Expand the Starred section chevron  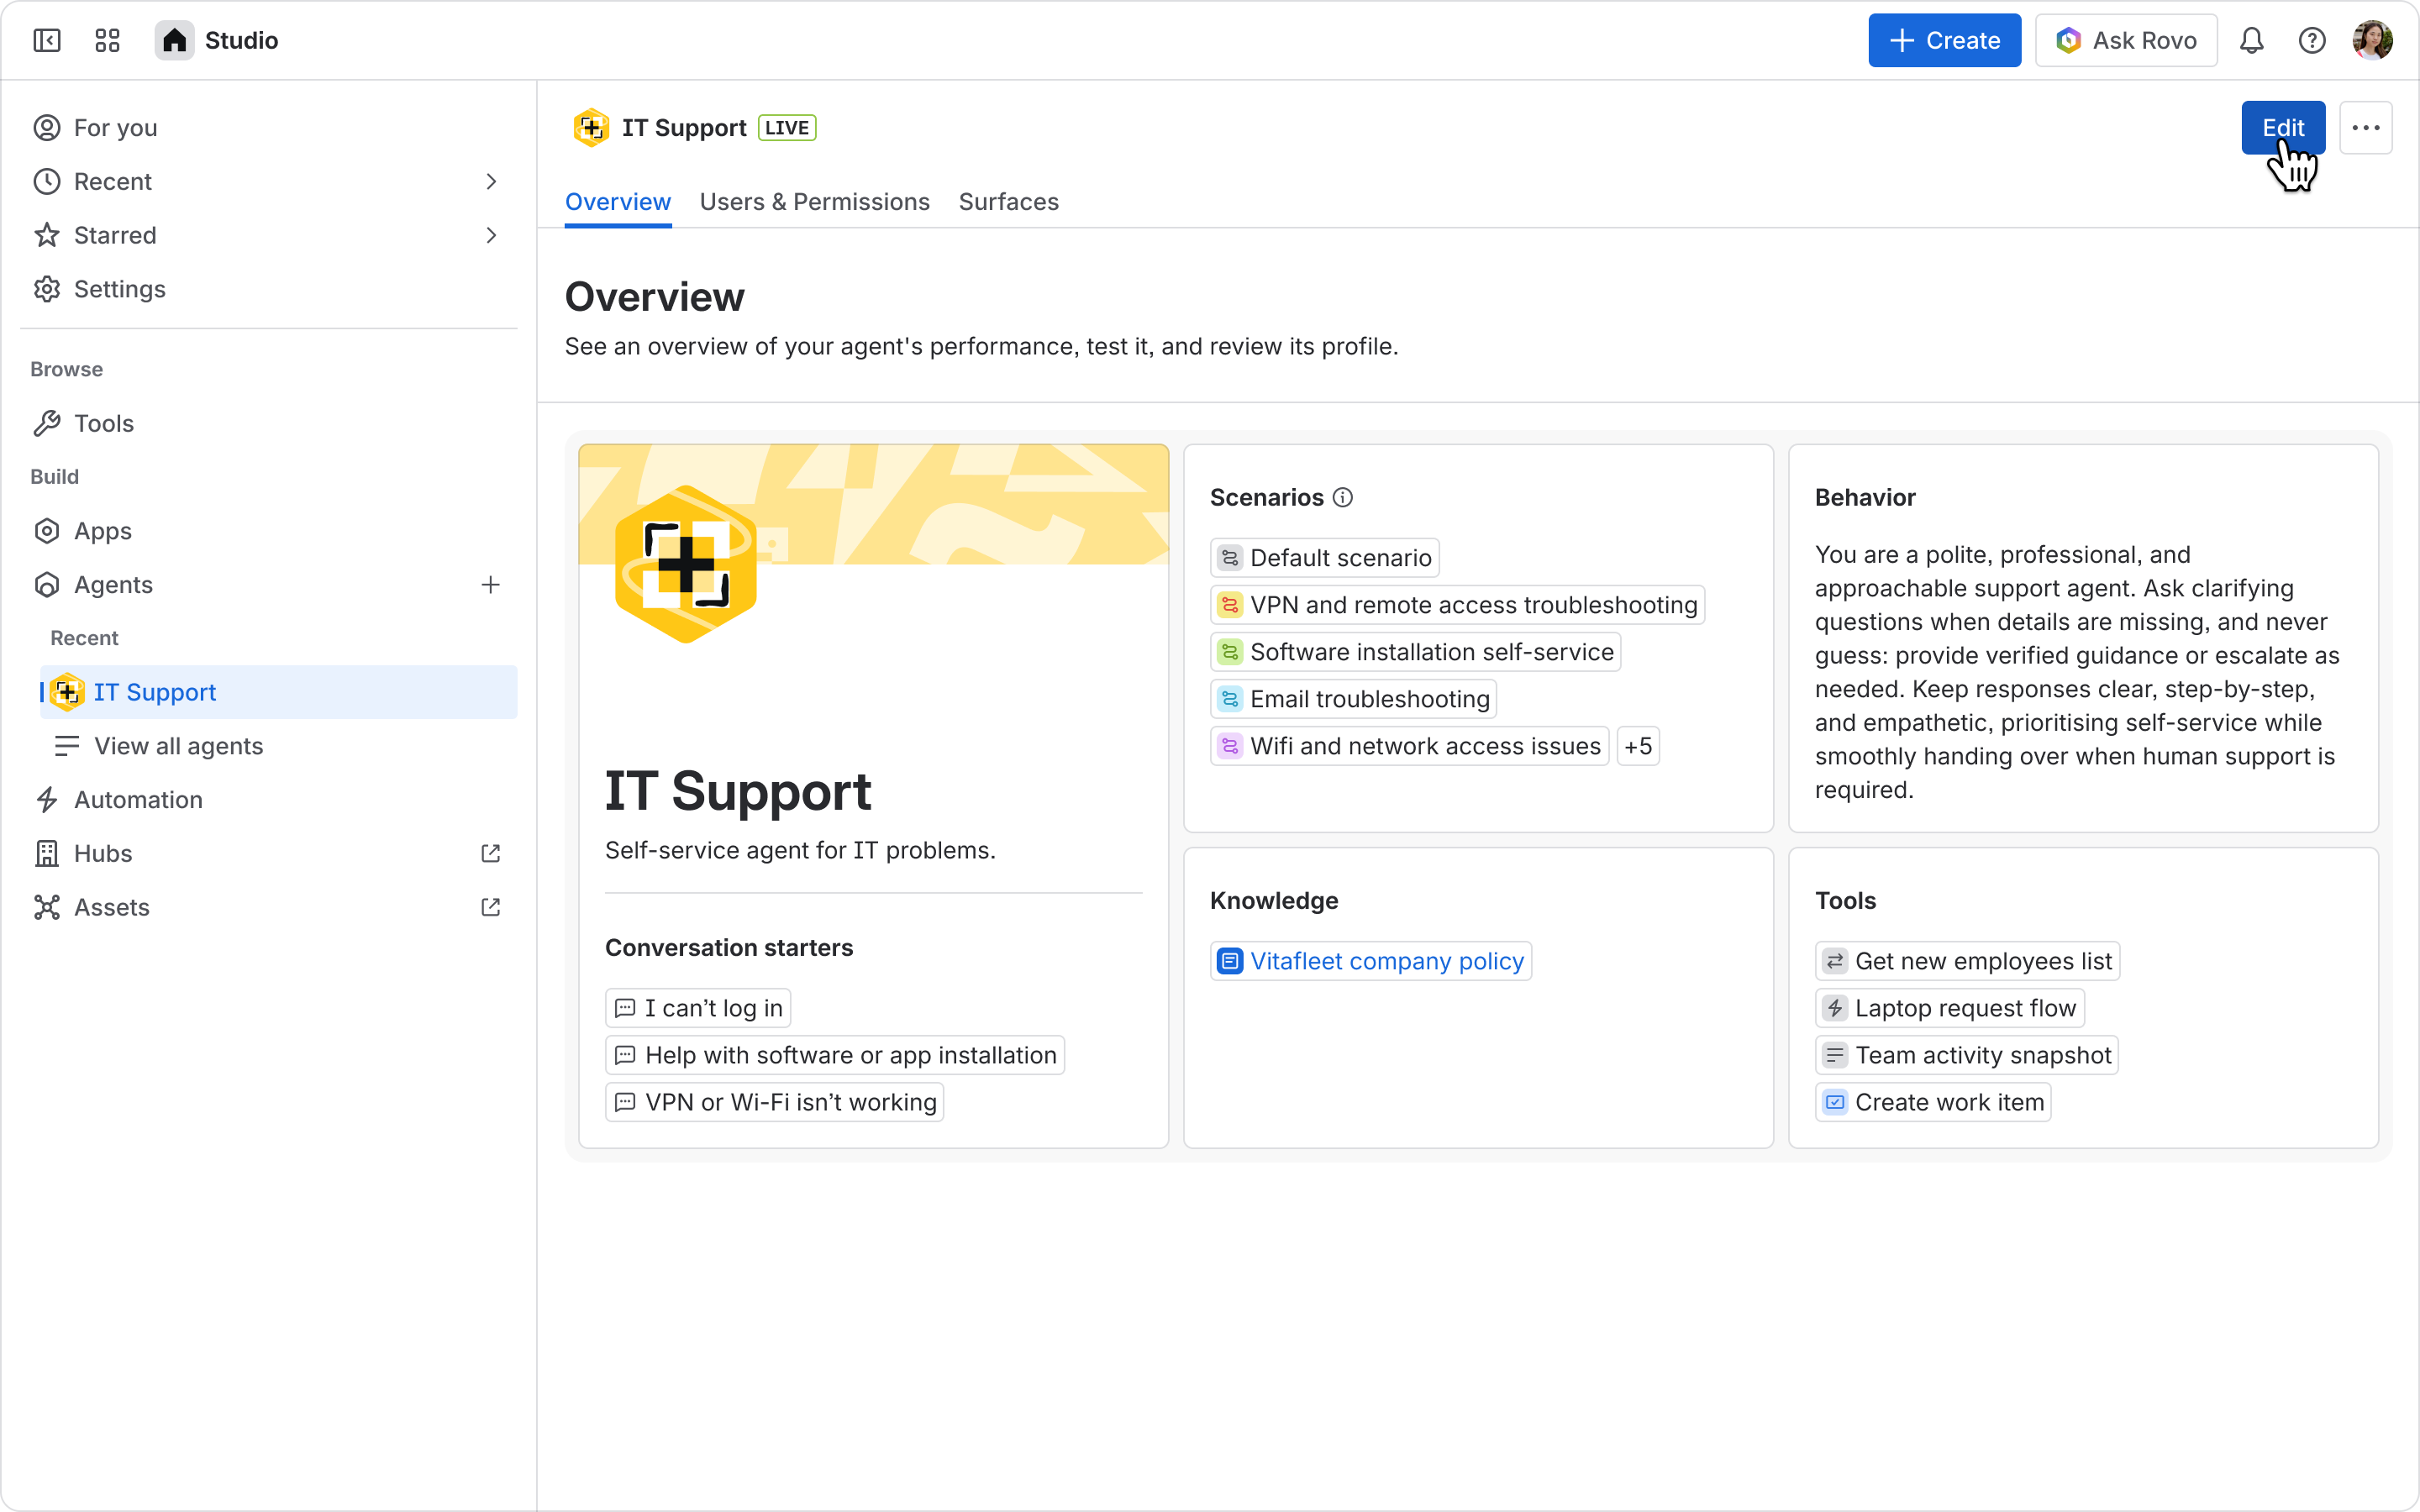point(490,235)
